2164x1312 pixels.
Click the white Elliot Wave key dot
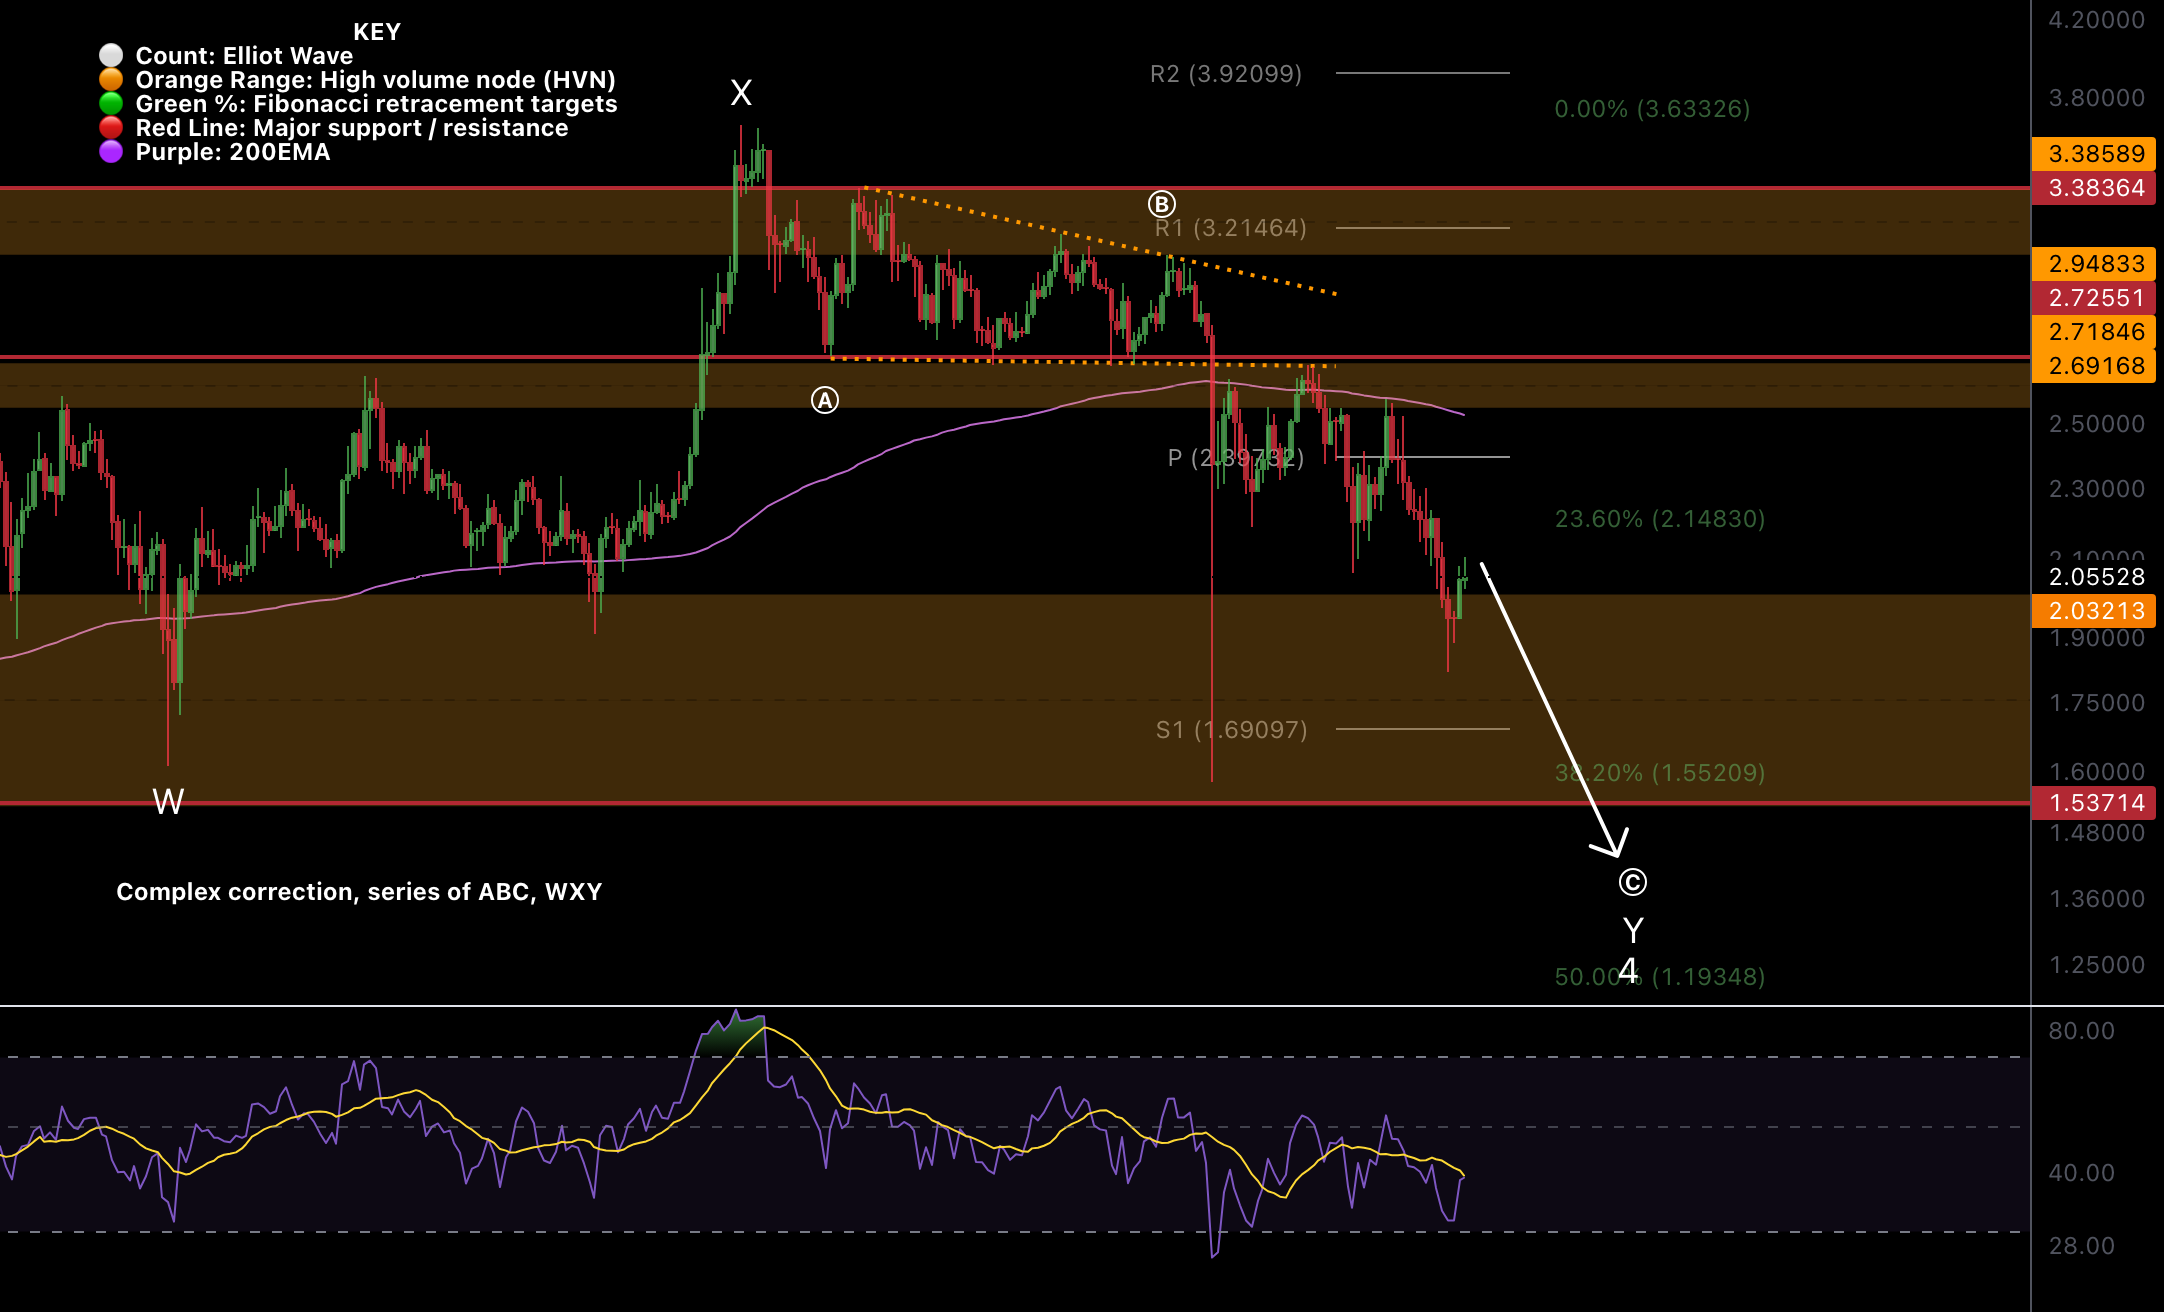click(x=111, y=56)
